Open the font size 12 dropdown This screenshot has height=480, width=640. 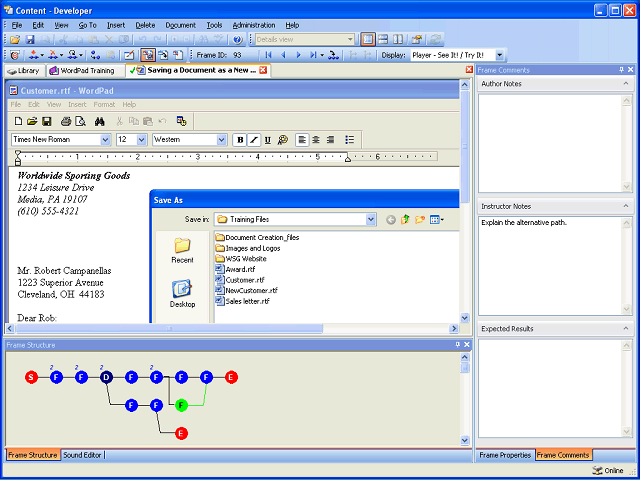coord(142,140)
